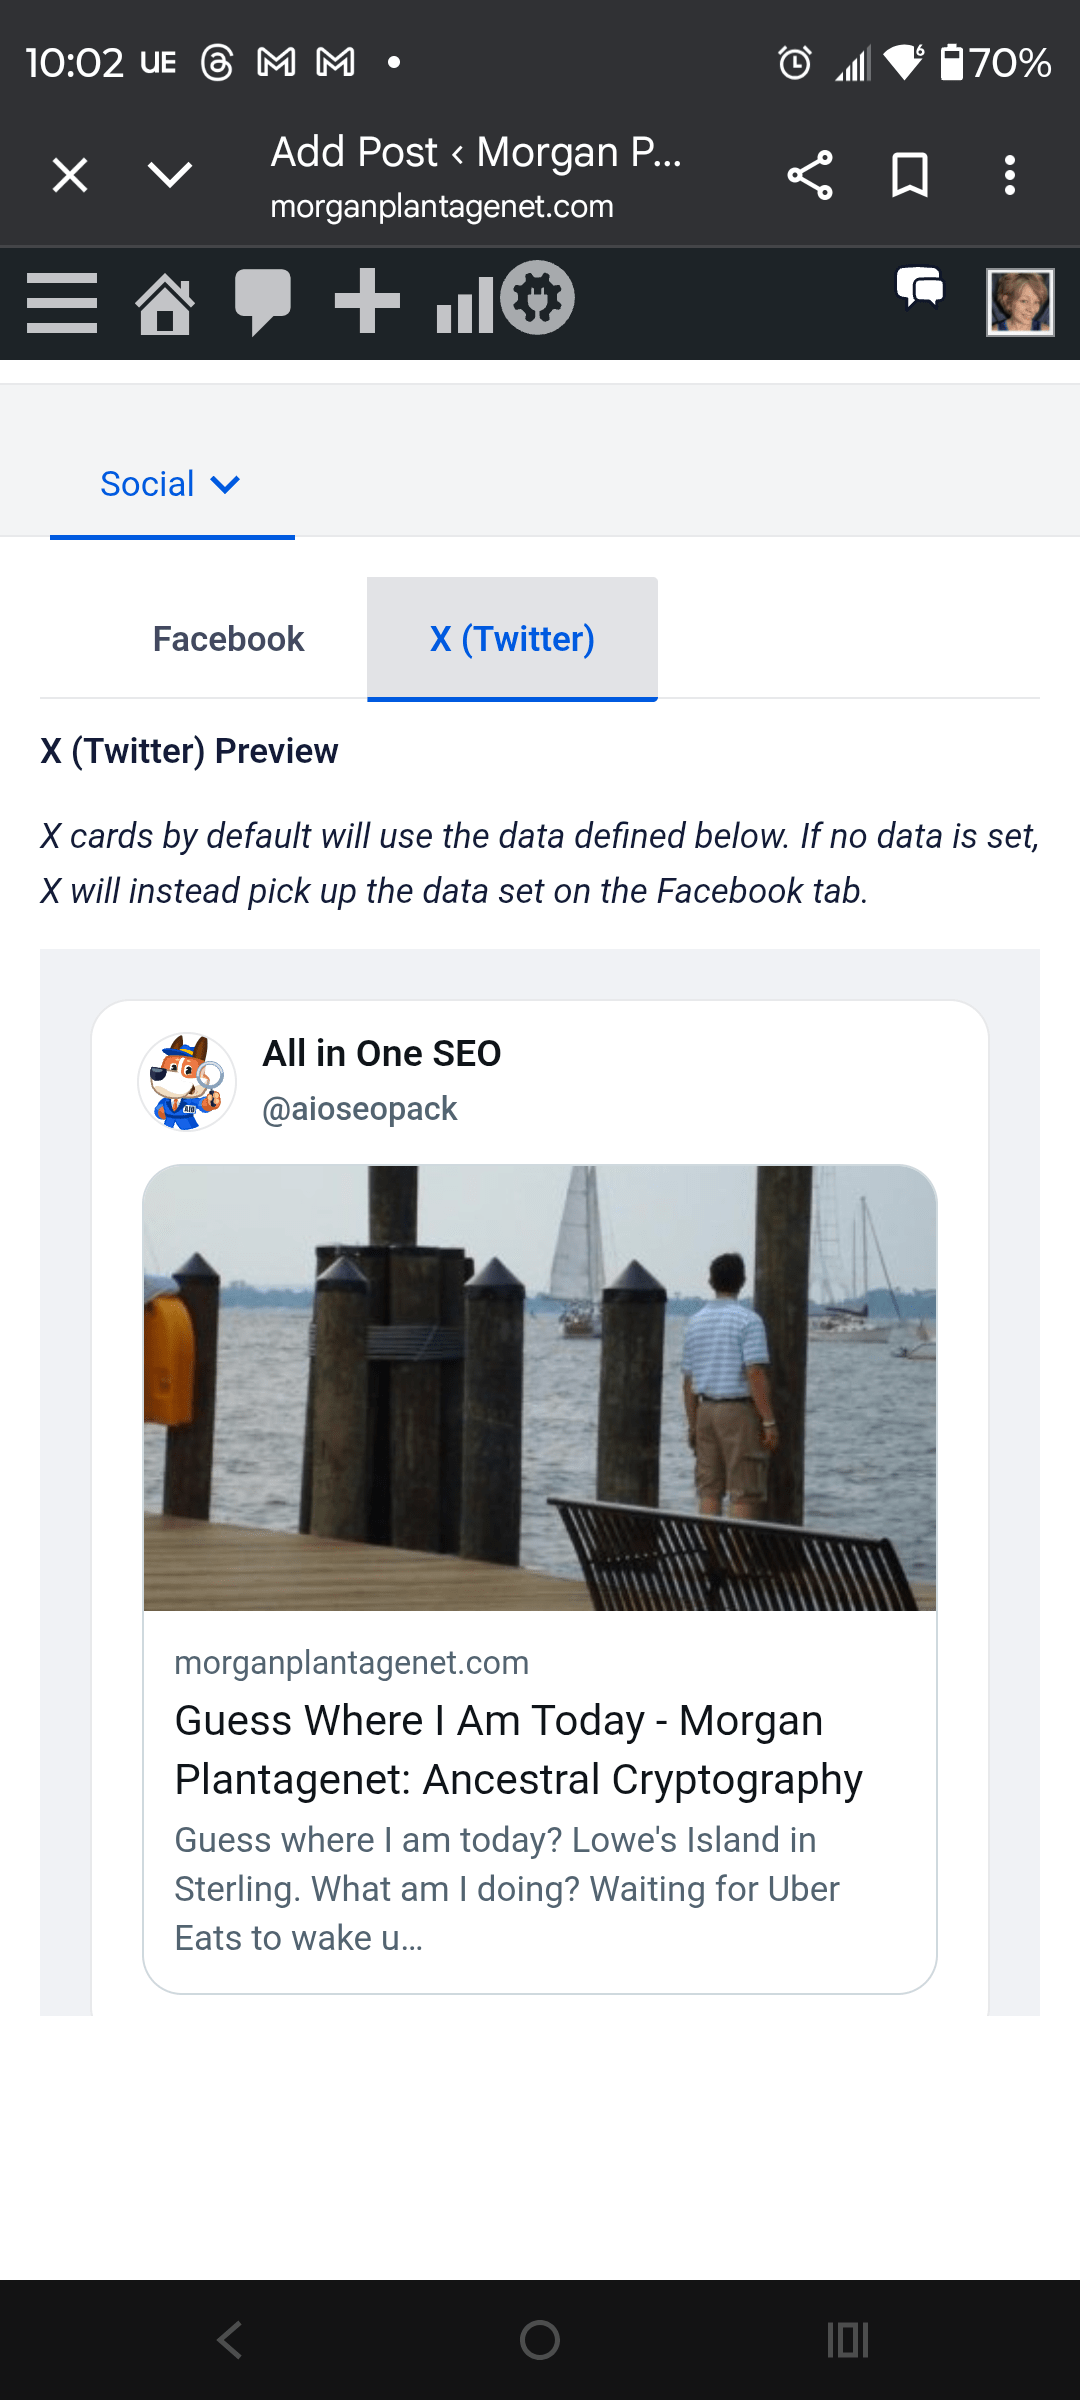Screen dimensions: 1080x2400
Task: Open the gear plug settings icon
Action: click(x=538, y=298)
